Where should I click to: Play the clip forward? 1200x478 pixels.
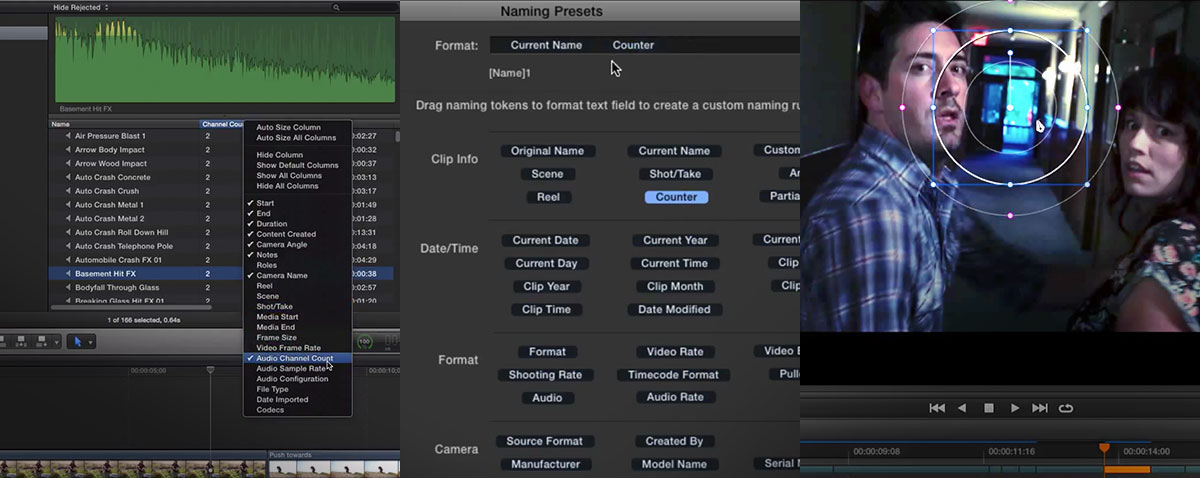point(1015,408)
